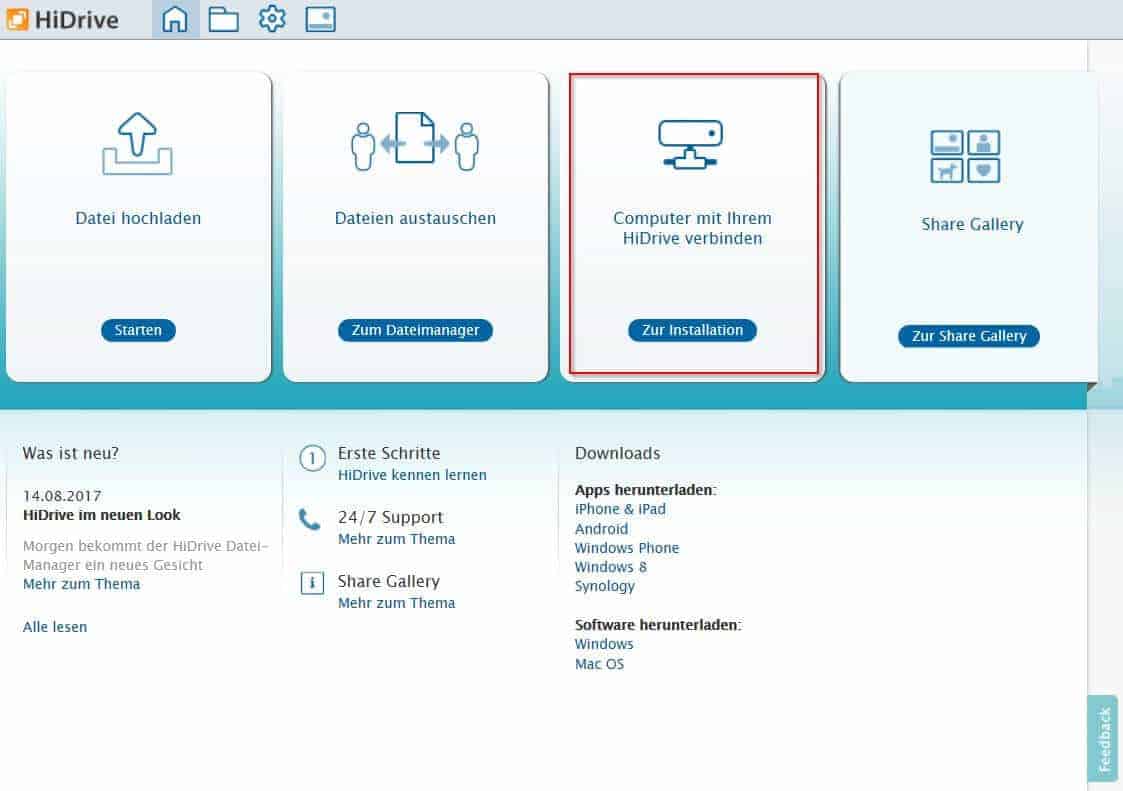Download the Windows software link

[x=604, y=644]
